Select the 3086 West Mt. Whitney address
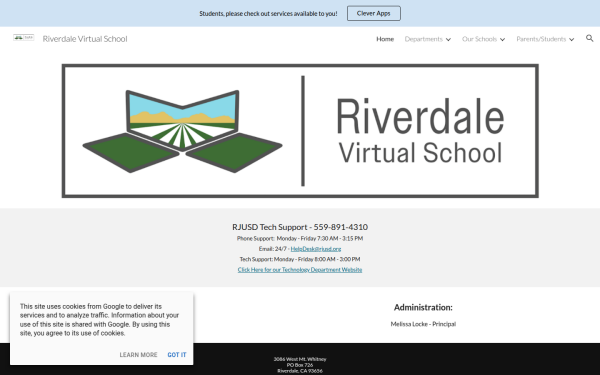This screenshot has width=600, height=375. (300, 359)
